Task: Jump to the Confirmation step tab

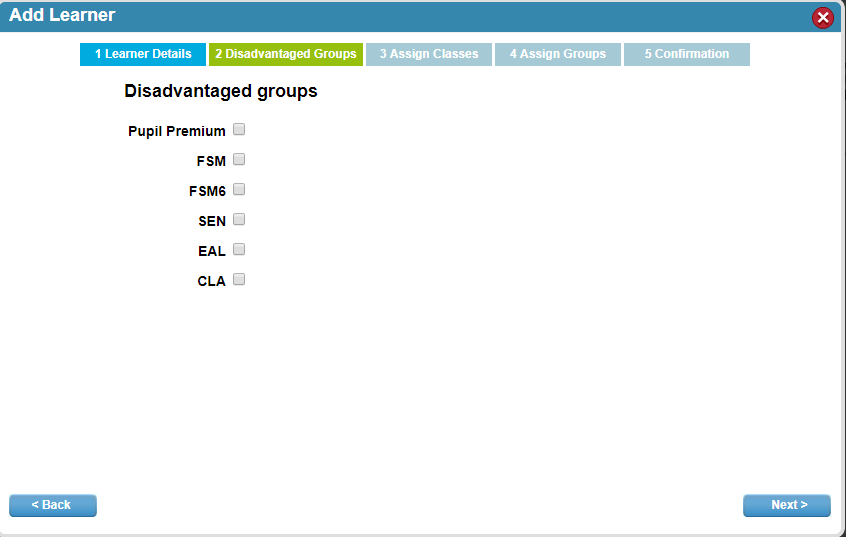Action: [686, 54]
